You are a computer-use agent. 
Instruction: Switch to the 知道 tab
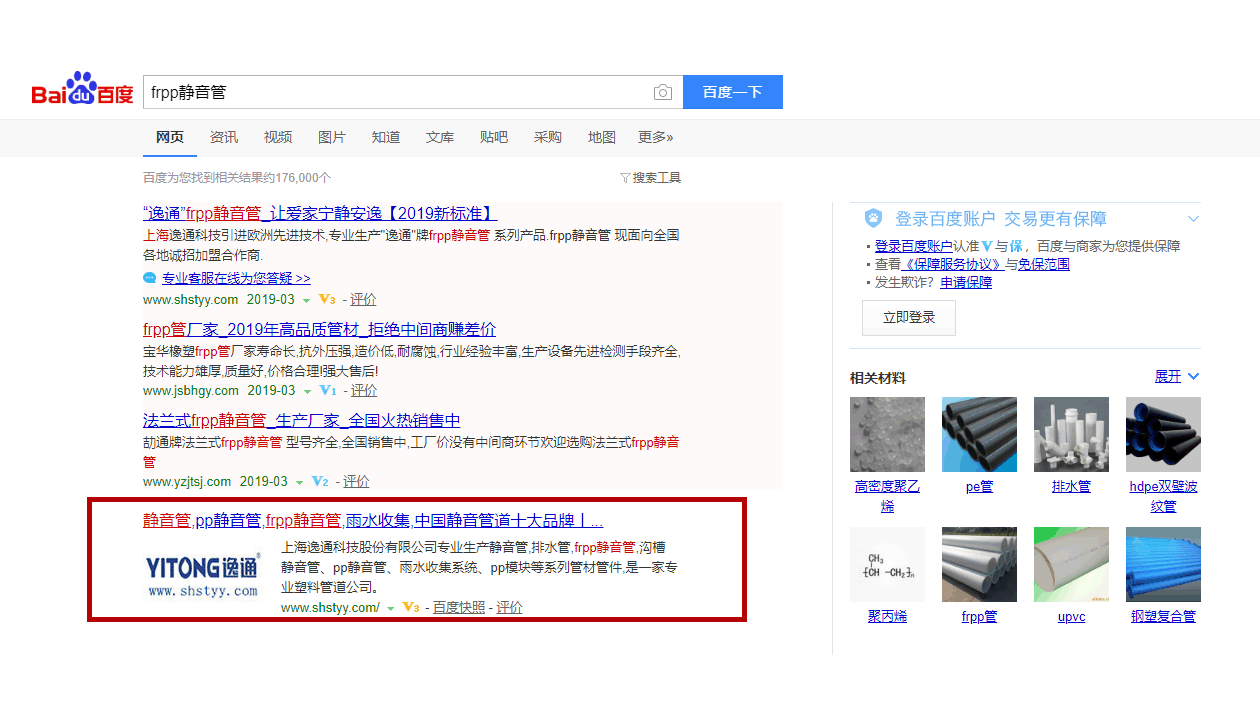pyautogui.click(x=386, y=137)
